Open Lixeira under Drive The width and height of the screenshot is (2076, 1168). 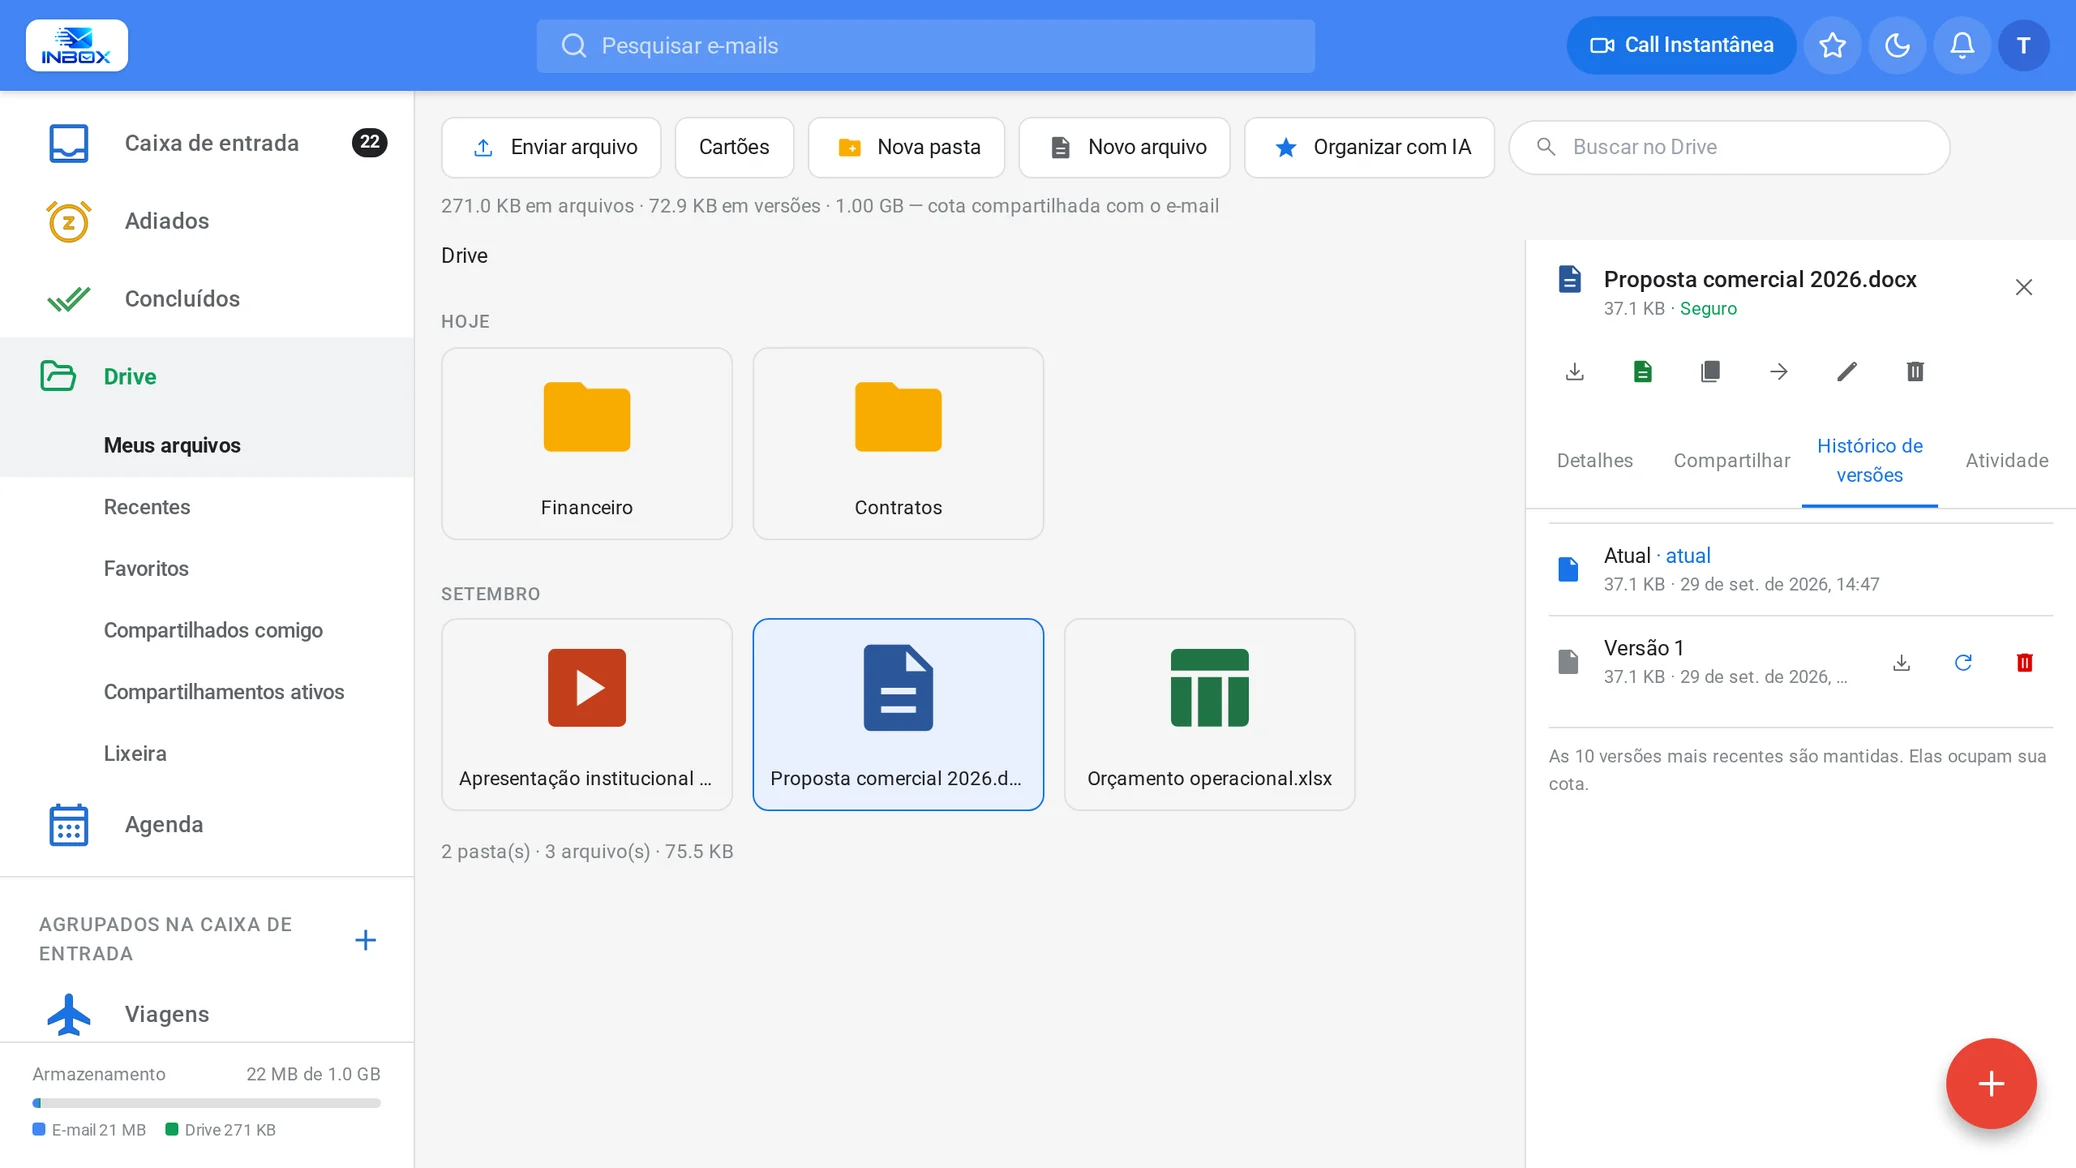pos(207,754)
